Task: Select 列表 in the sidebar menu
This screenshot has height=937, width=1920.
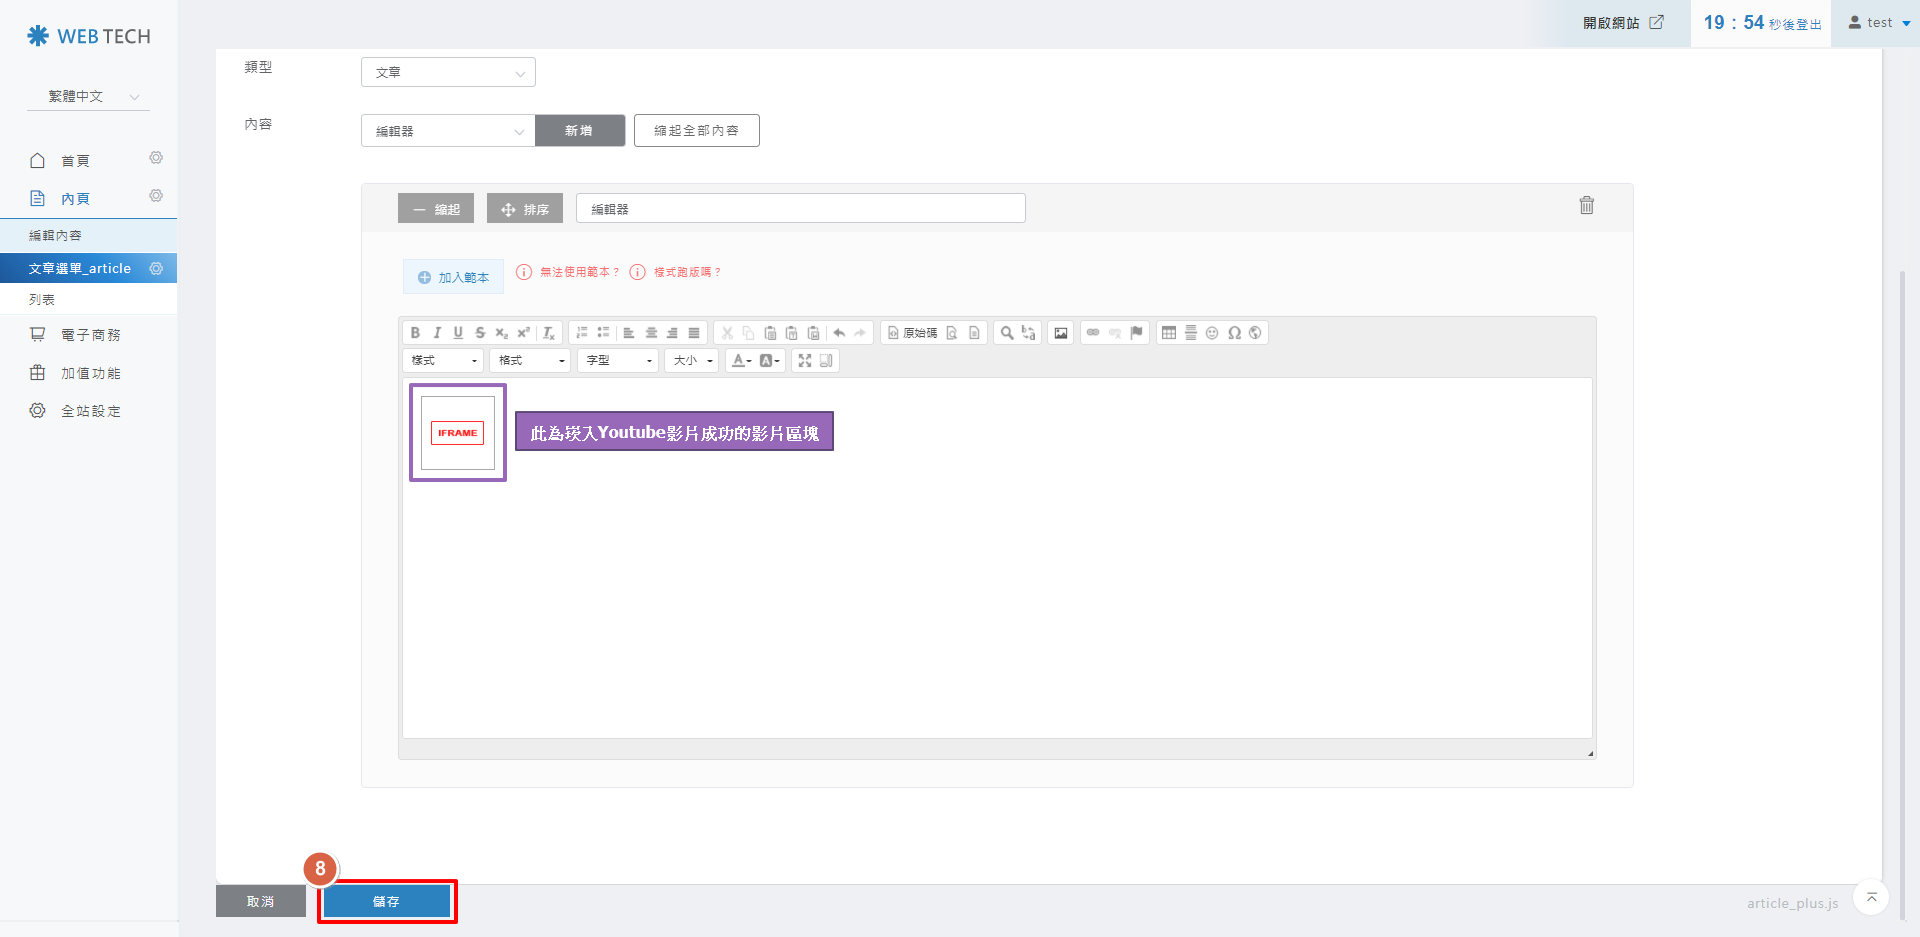Action: click(x=42, y=300)
